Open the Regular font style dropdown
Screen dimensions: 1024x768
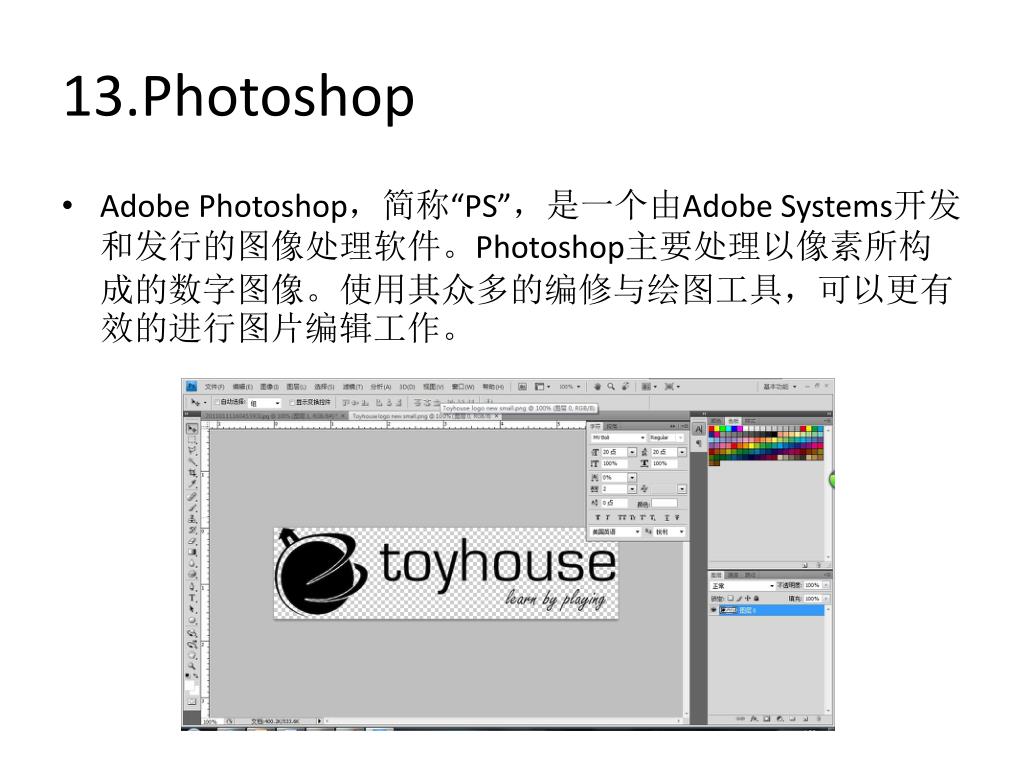click(666, 438)
